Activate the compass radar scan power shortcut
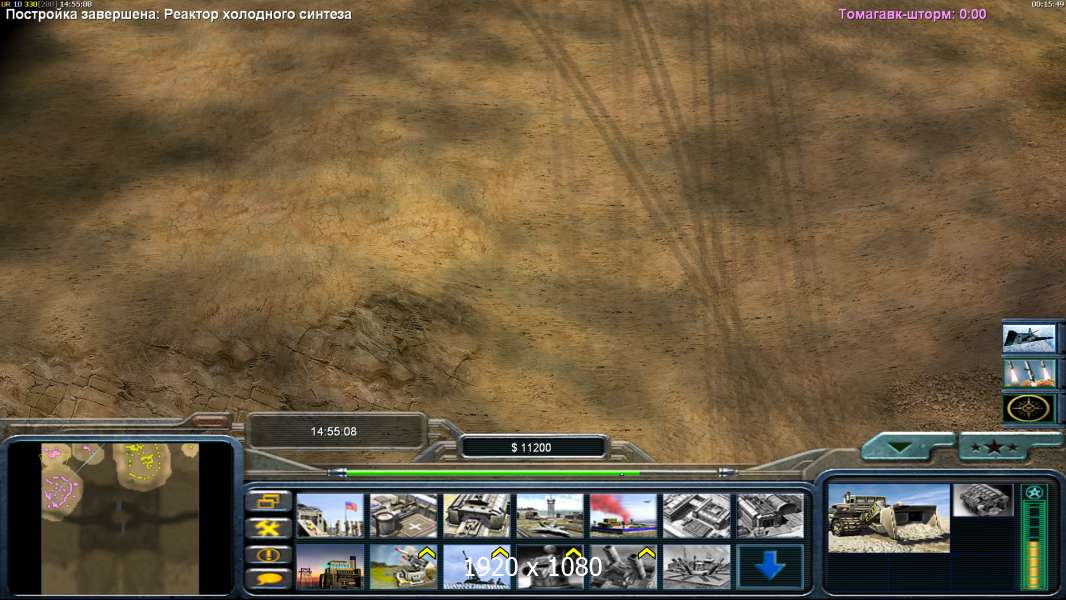Viewport: 1066px width, 600px height. coord(1029,408)
